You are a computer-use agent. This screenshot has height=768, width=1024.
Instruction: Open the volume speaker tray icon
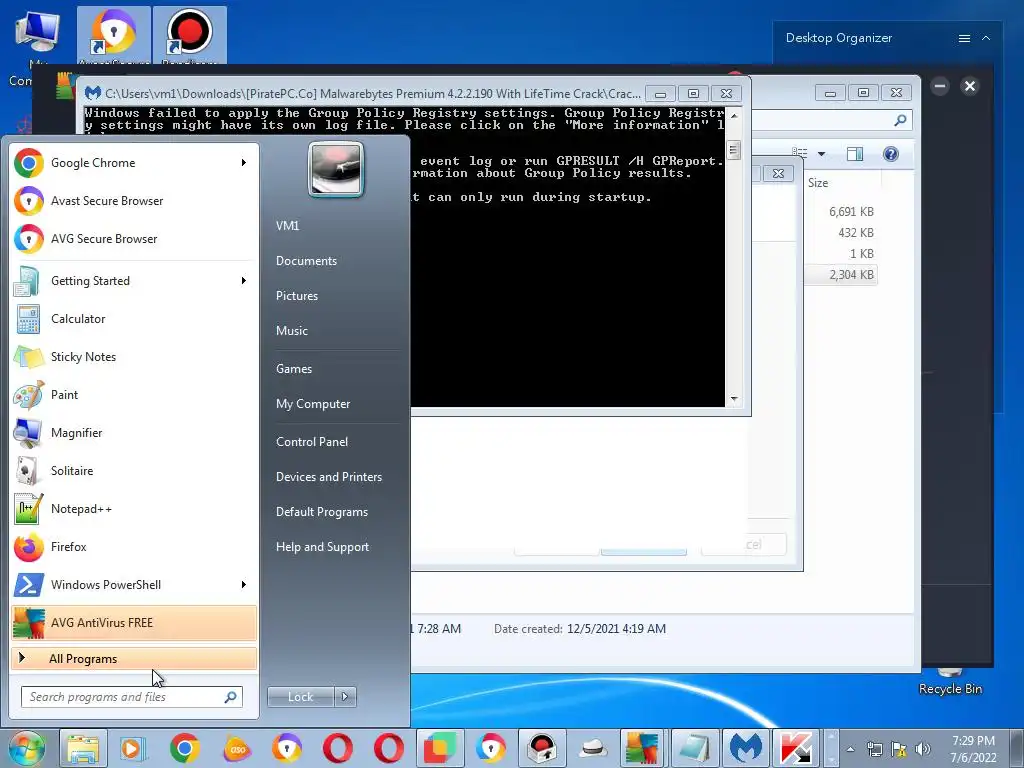(x=923, y=749)
